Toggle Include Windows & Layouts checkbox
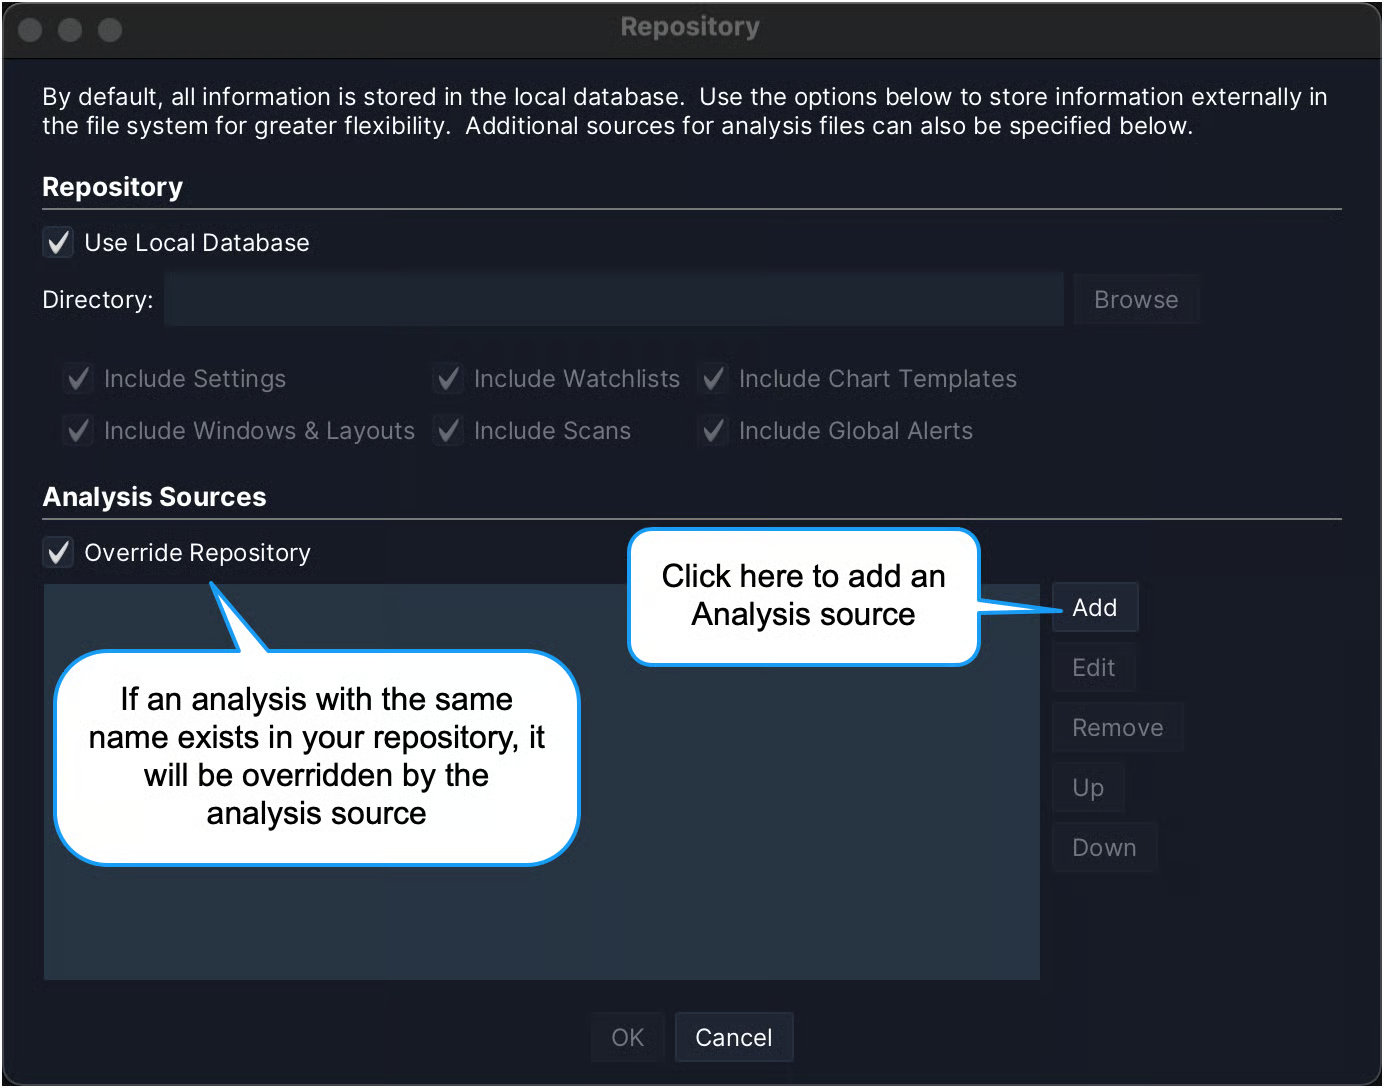1384x1088 pixels. 79,431
